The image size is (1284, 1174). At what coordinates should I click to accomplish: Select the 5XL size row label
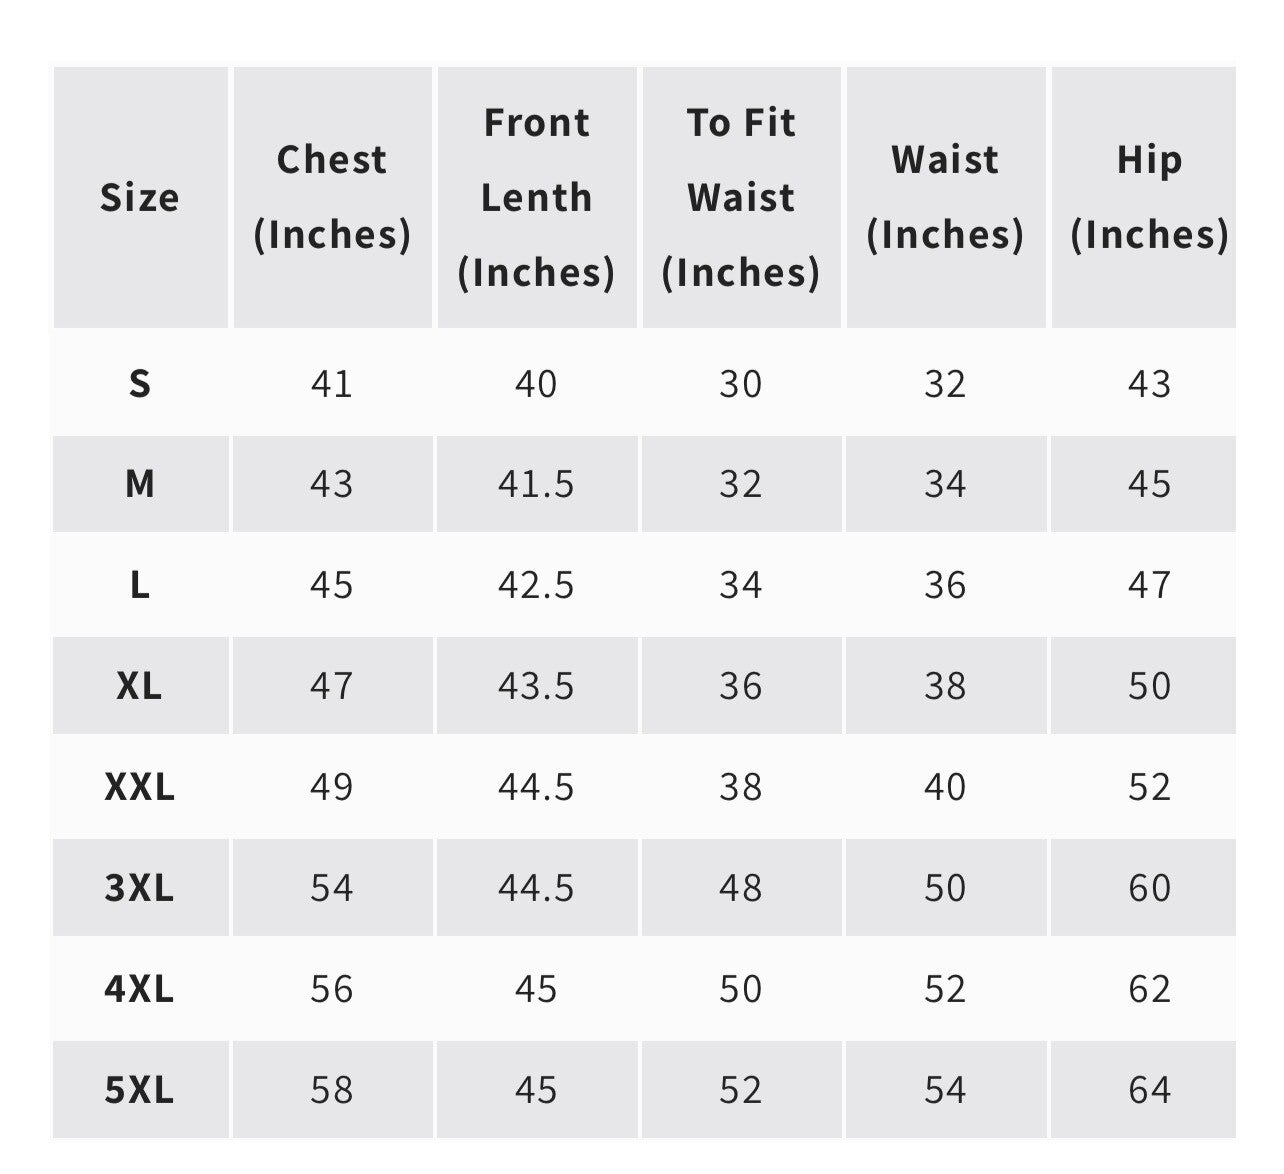[x=140, y=1090]
